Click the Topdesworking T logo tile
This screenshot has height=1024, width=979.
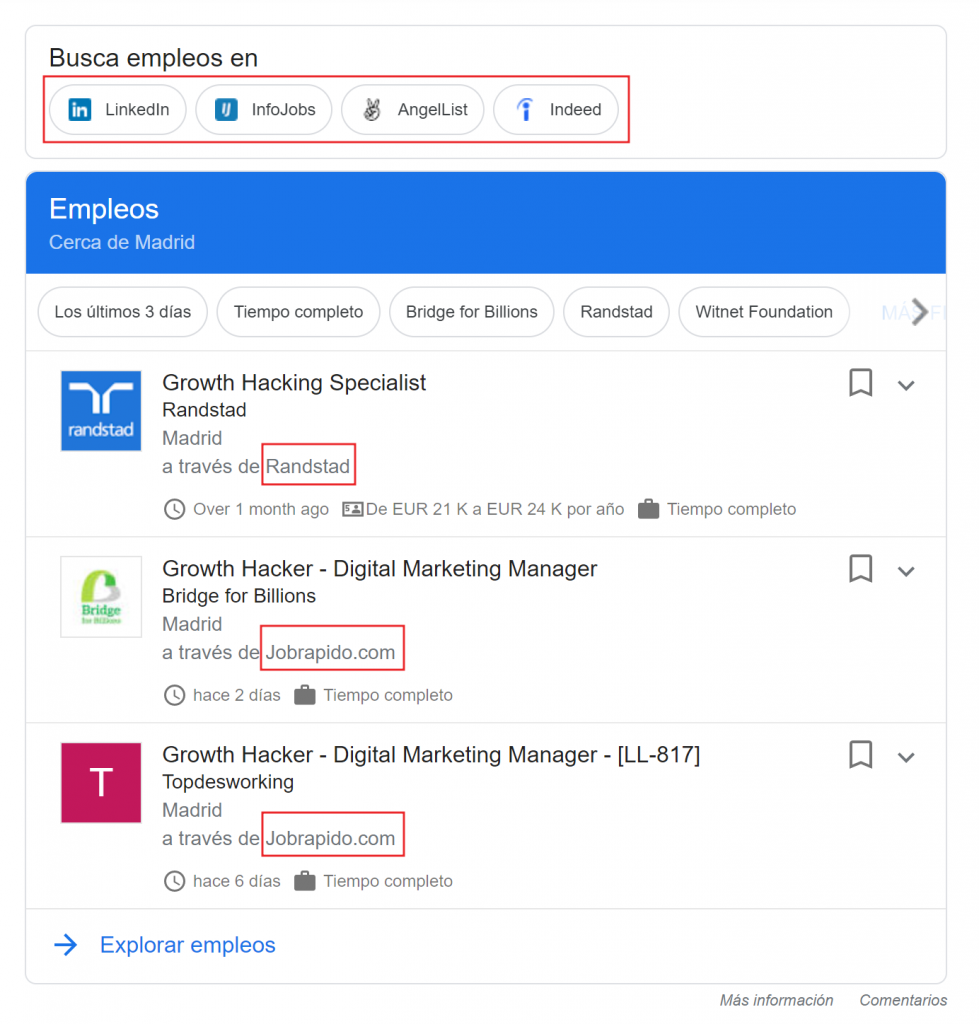[101, 783]
